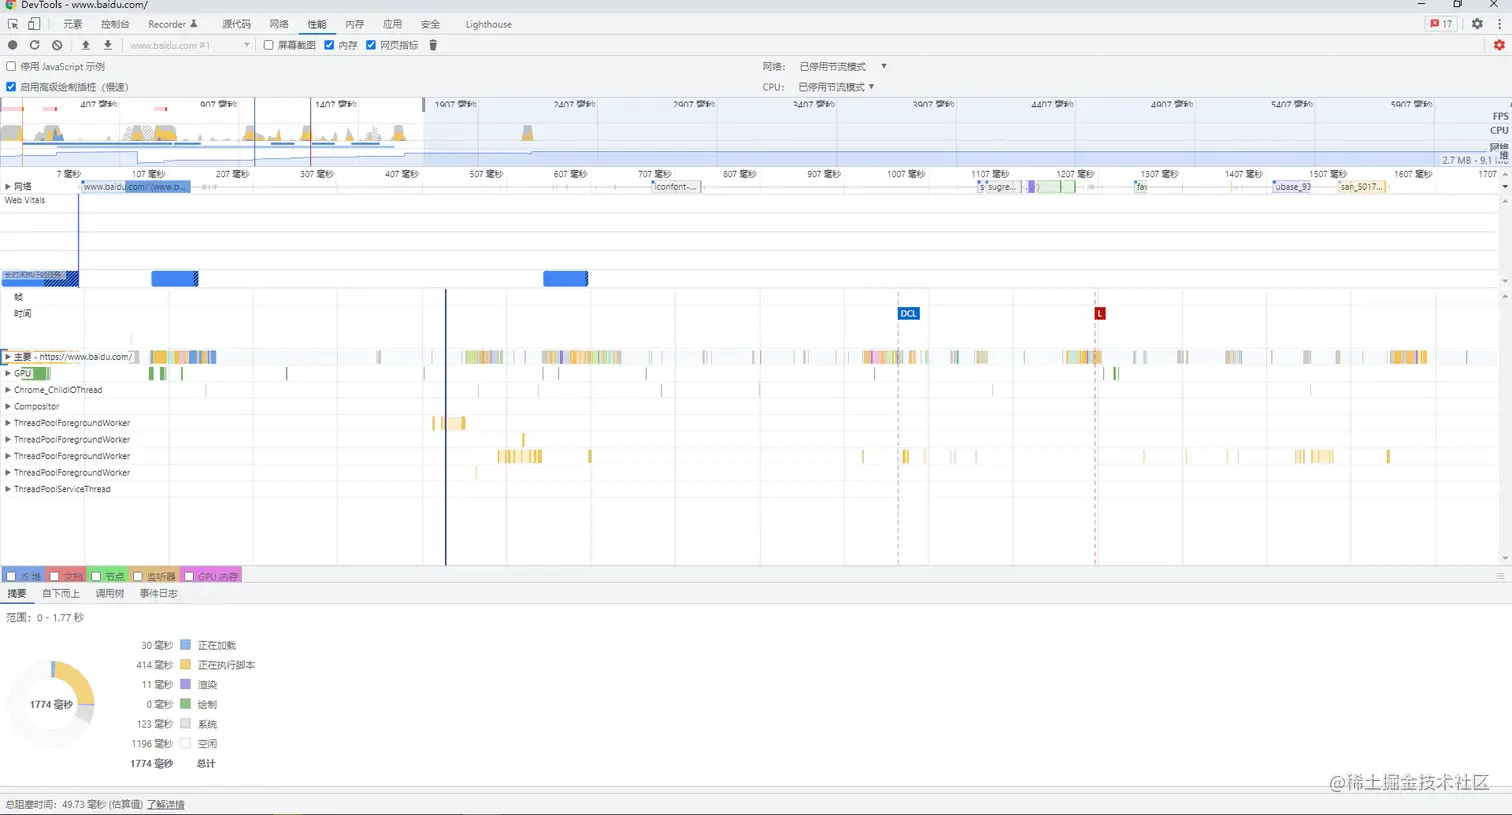Click the purple 渲染 legend swatch
The height and width of the screenshot is (815, 1512).
click(185, 685)
